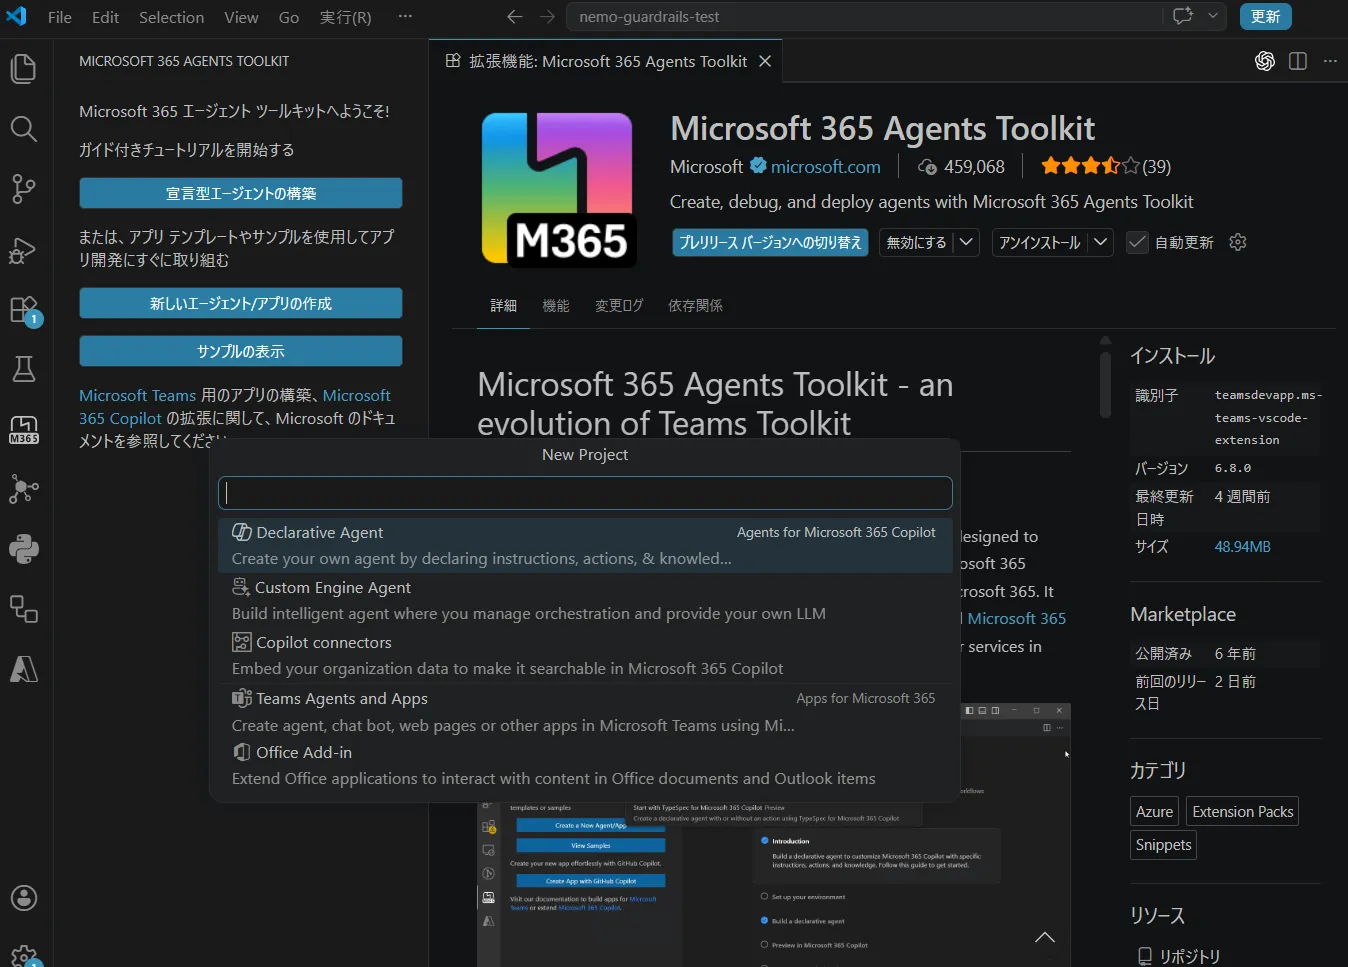Click the 更新 button in title bar

(x=1265, y=16)
